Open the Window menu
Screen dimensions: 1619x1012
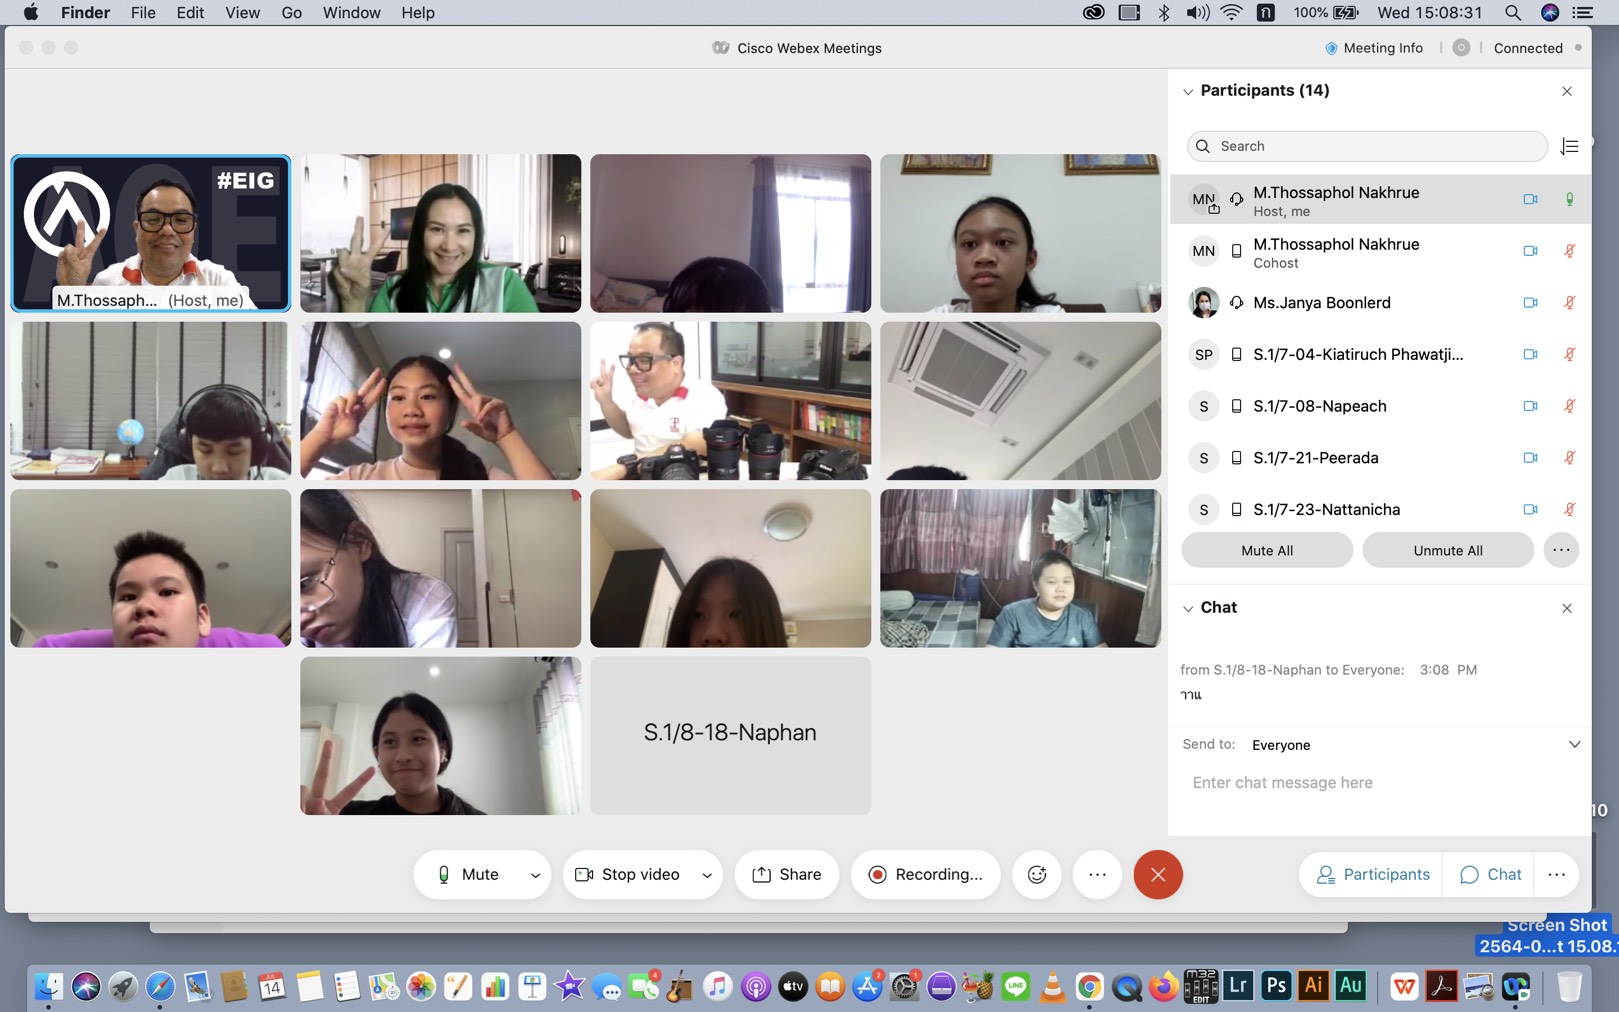pyautogui.click(x=351, y=13)
